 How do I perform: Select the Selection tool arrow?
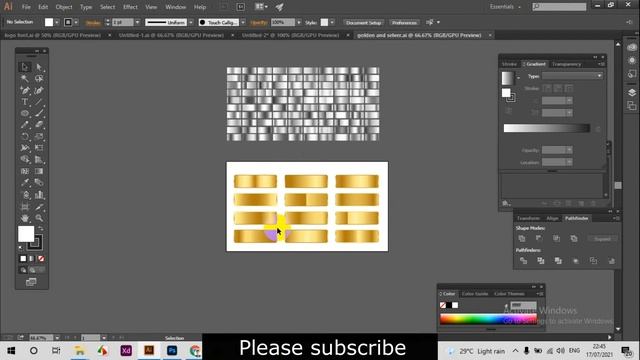(x=25, y=67)
